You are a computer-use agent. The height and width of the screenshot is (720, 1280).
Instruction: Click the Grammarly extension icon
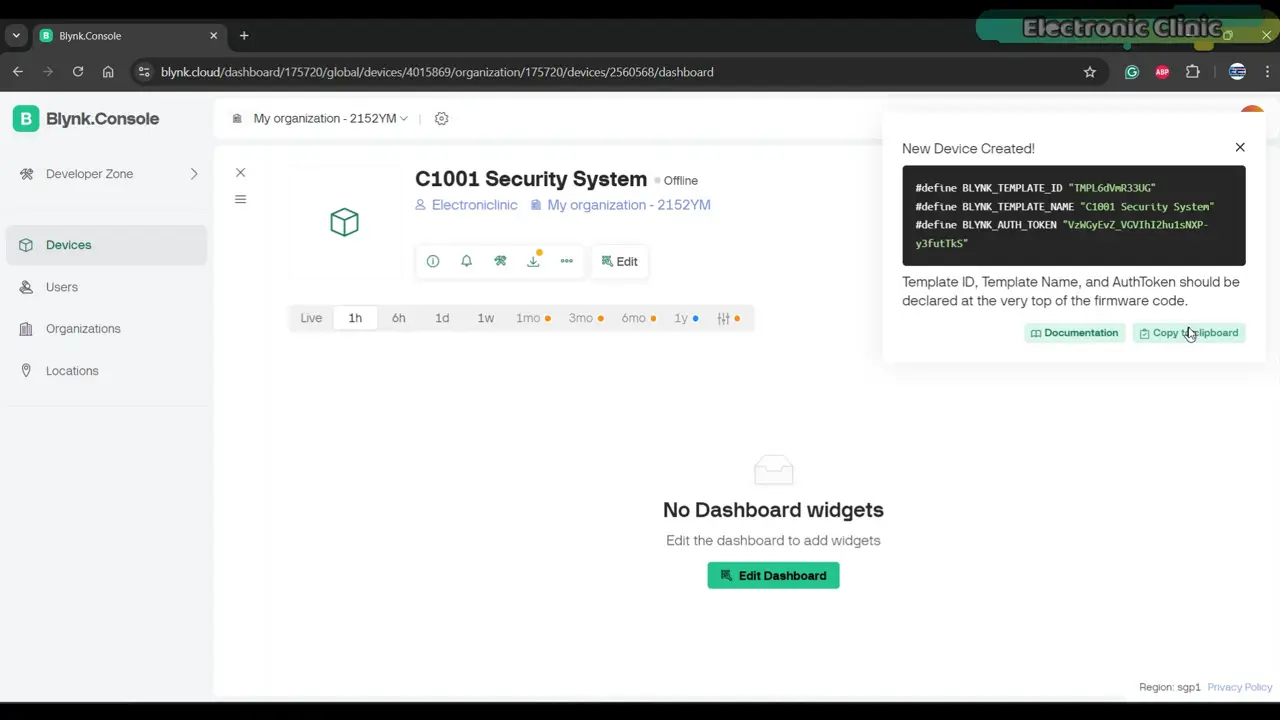coord(1132,72)
